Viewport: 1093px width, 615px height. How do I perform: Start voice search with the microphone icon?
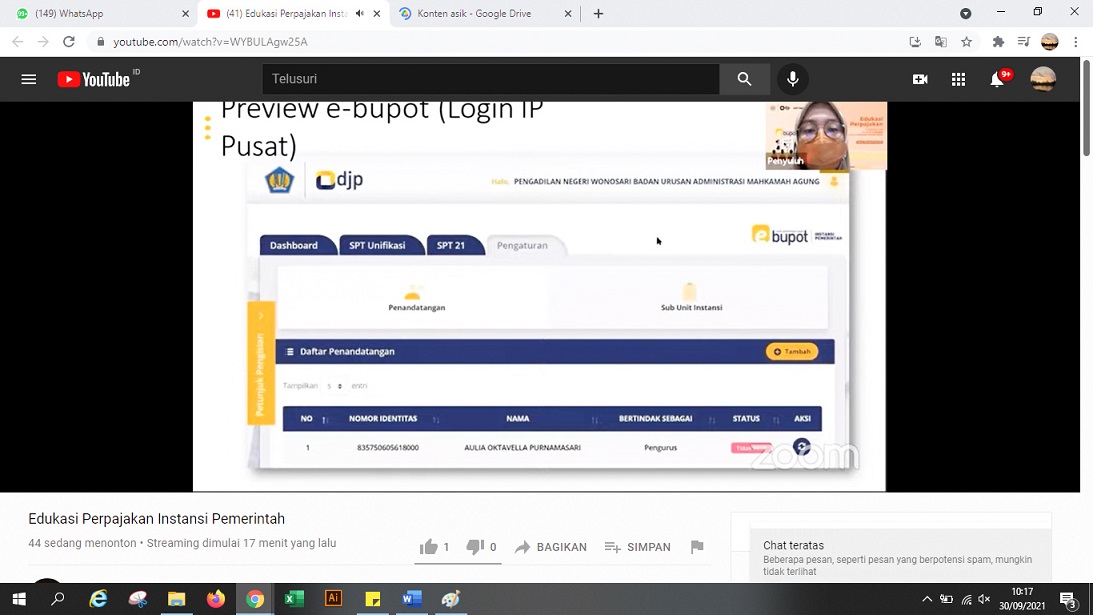[793, 79]
